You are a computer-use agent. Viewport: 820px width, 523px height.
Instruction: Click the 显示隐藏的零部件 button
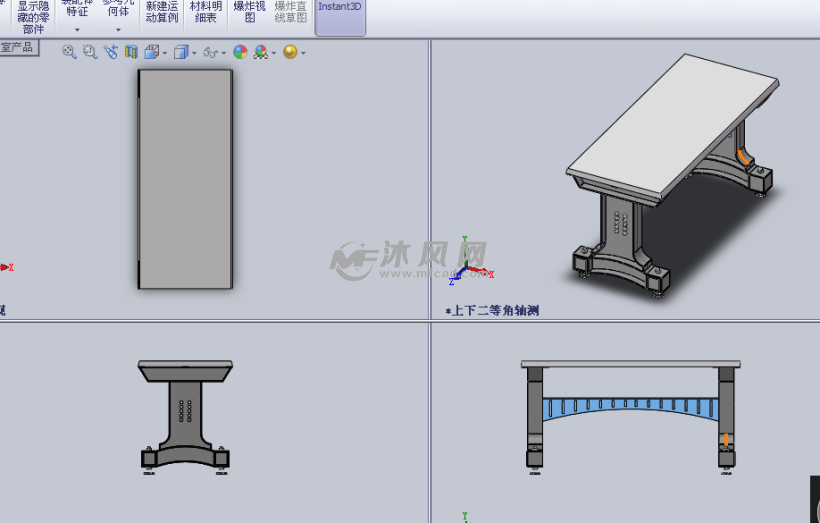33,17
